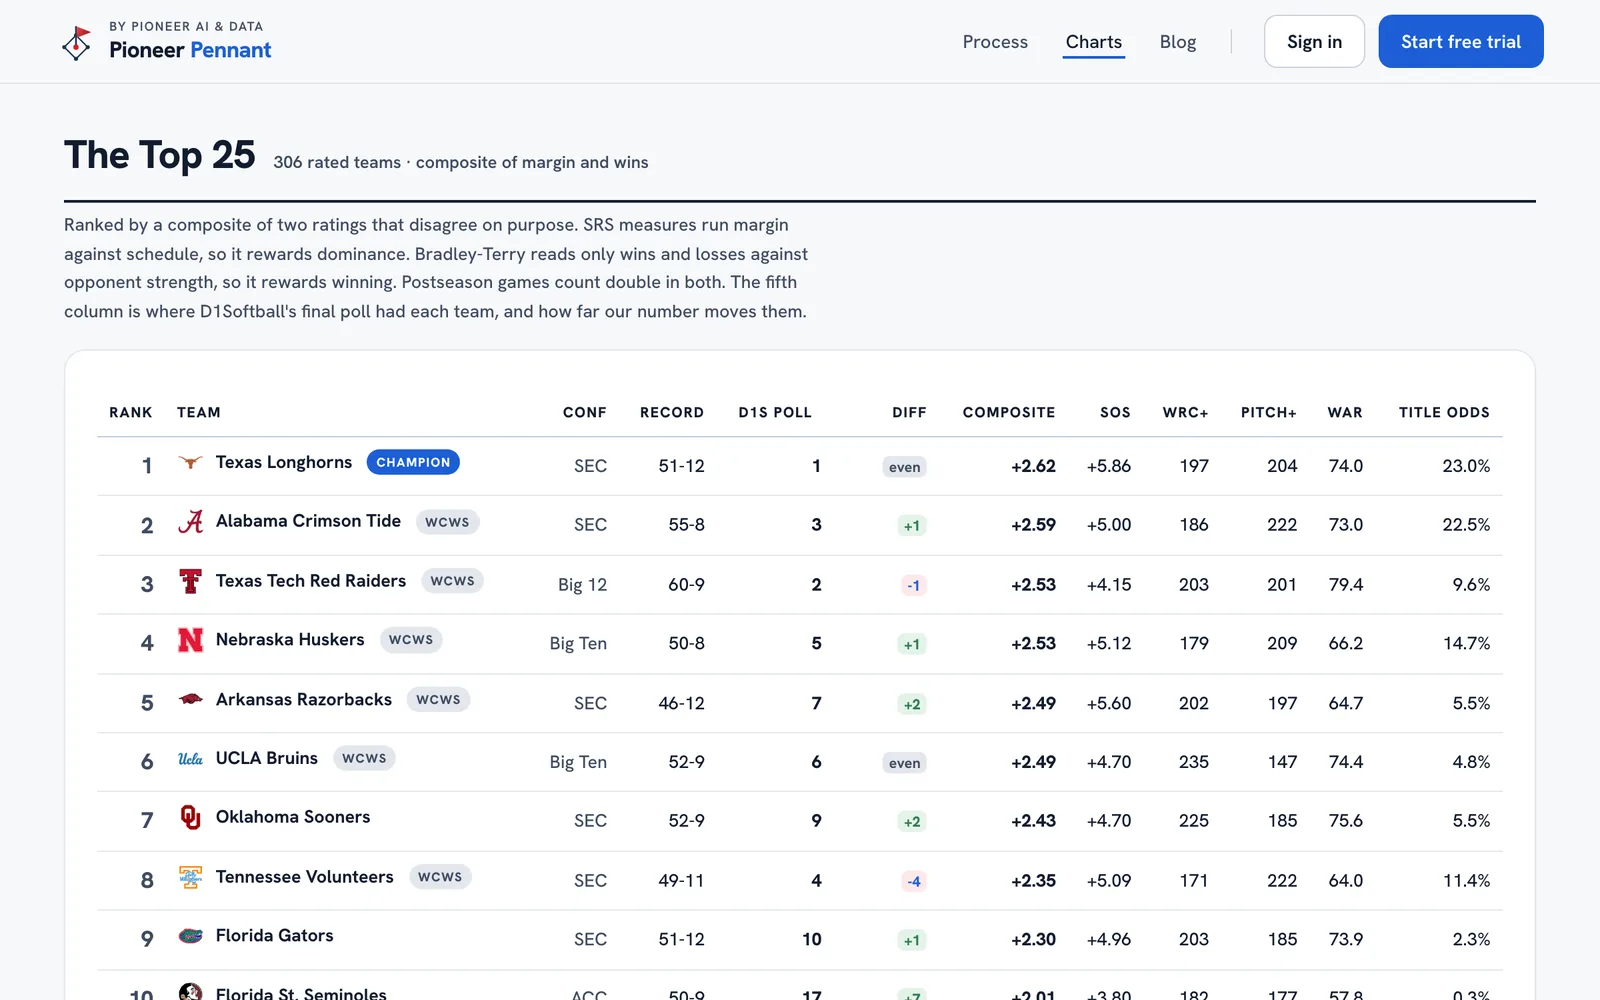Sort by the COMPOSITE column header

pos(1009,412)
